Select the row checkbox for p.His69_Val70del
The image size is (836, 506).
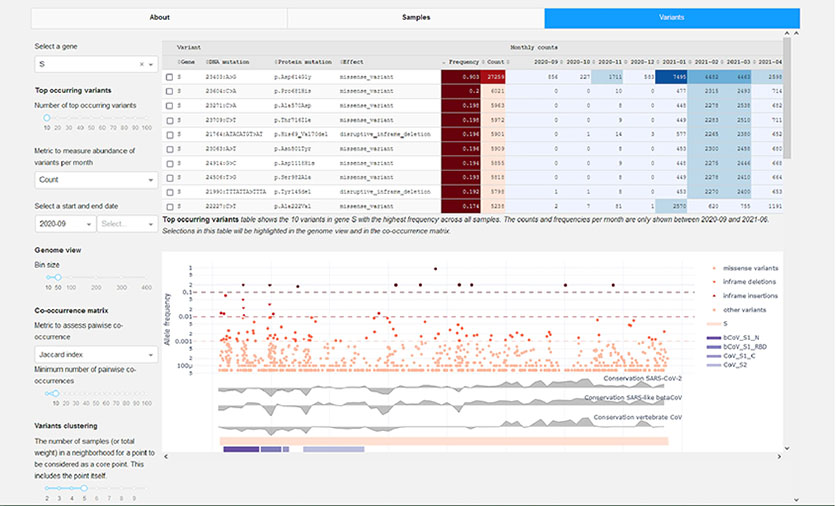(x=170, y=135)
